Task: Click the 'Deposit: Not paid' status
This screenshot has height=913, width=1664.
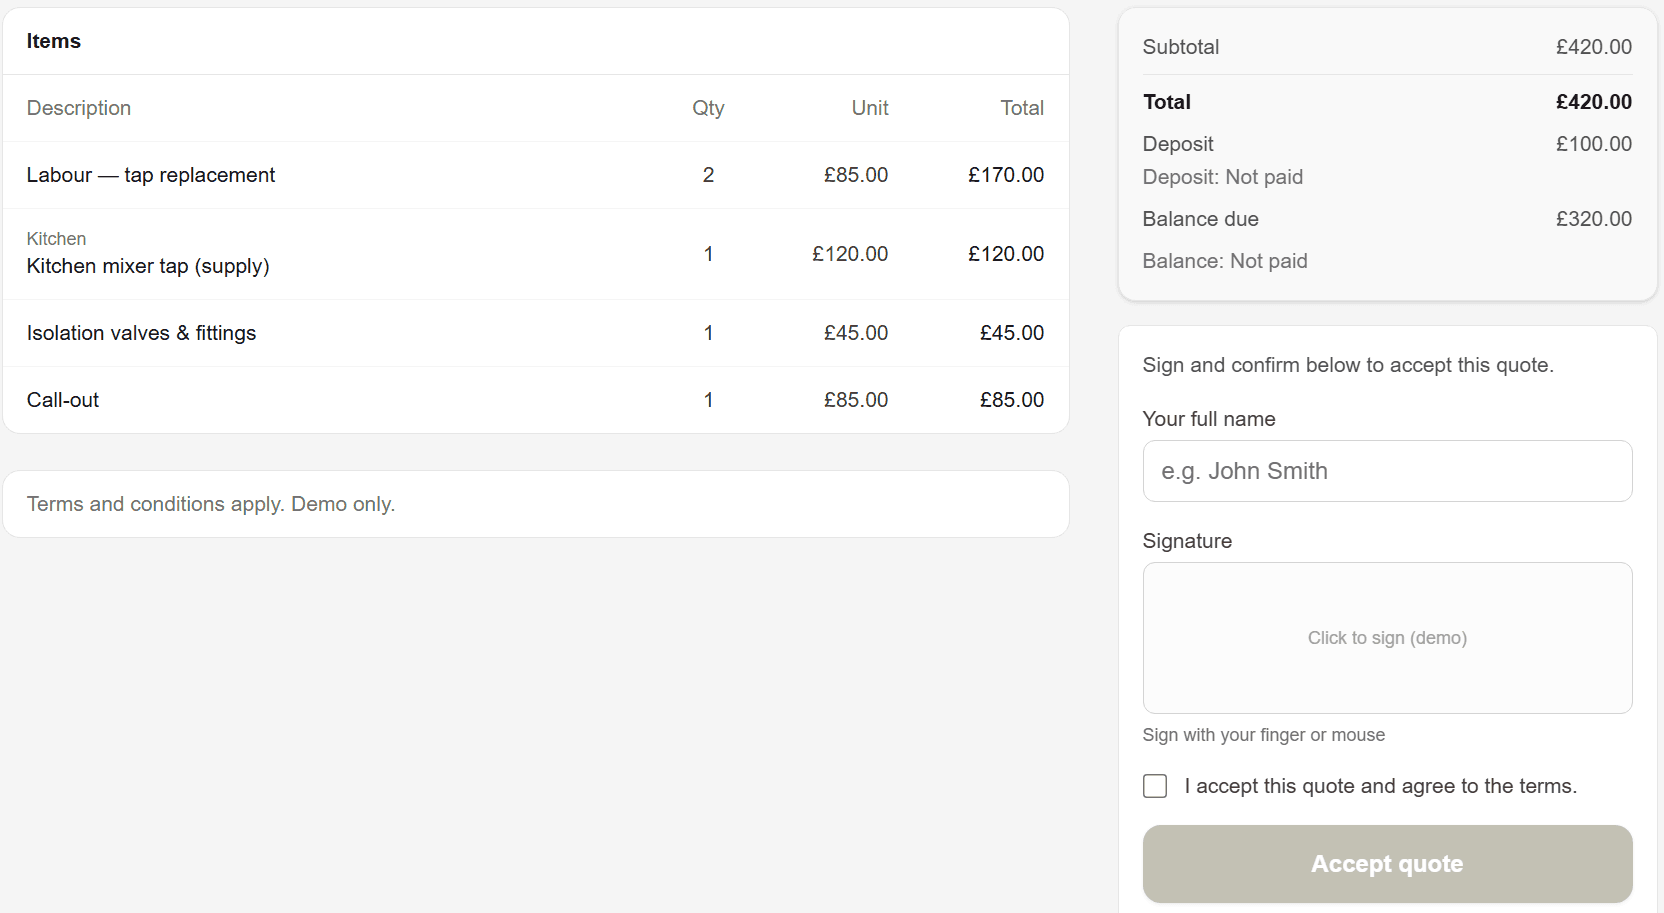Action: coord(1222,177)
